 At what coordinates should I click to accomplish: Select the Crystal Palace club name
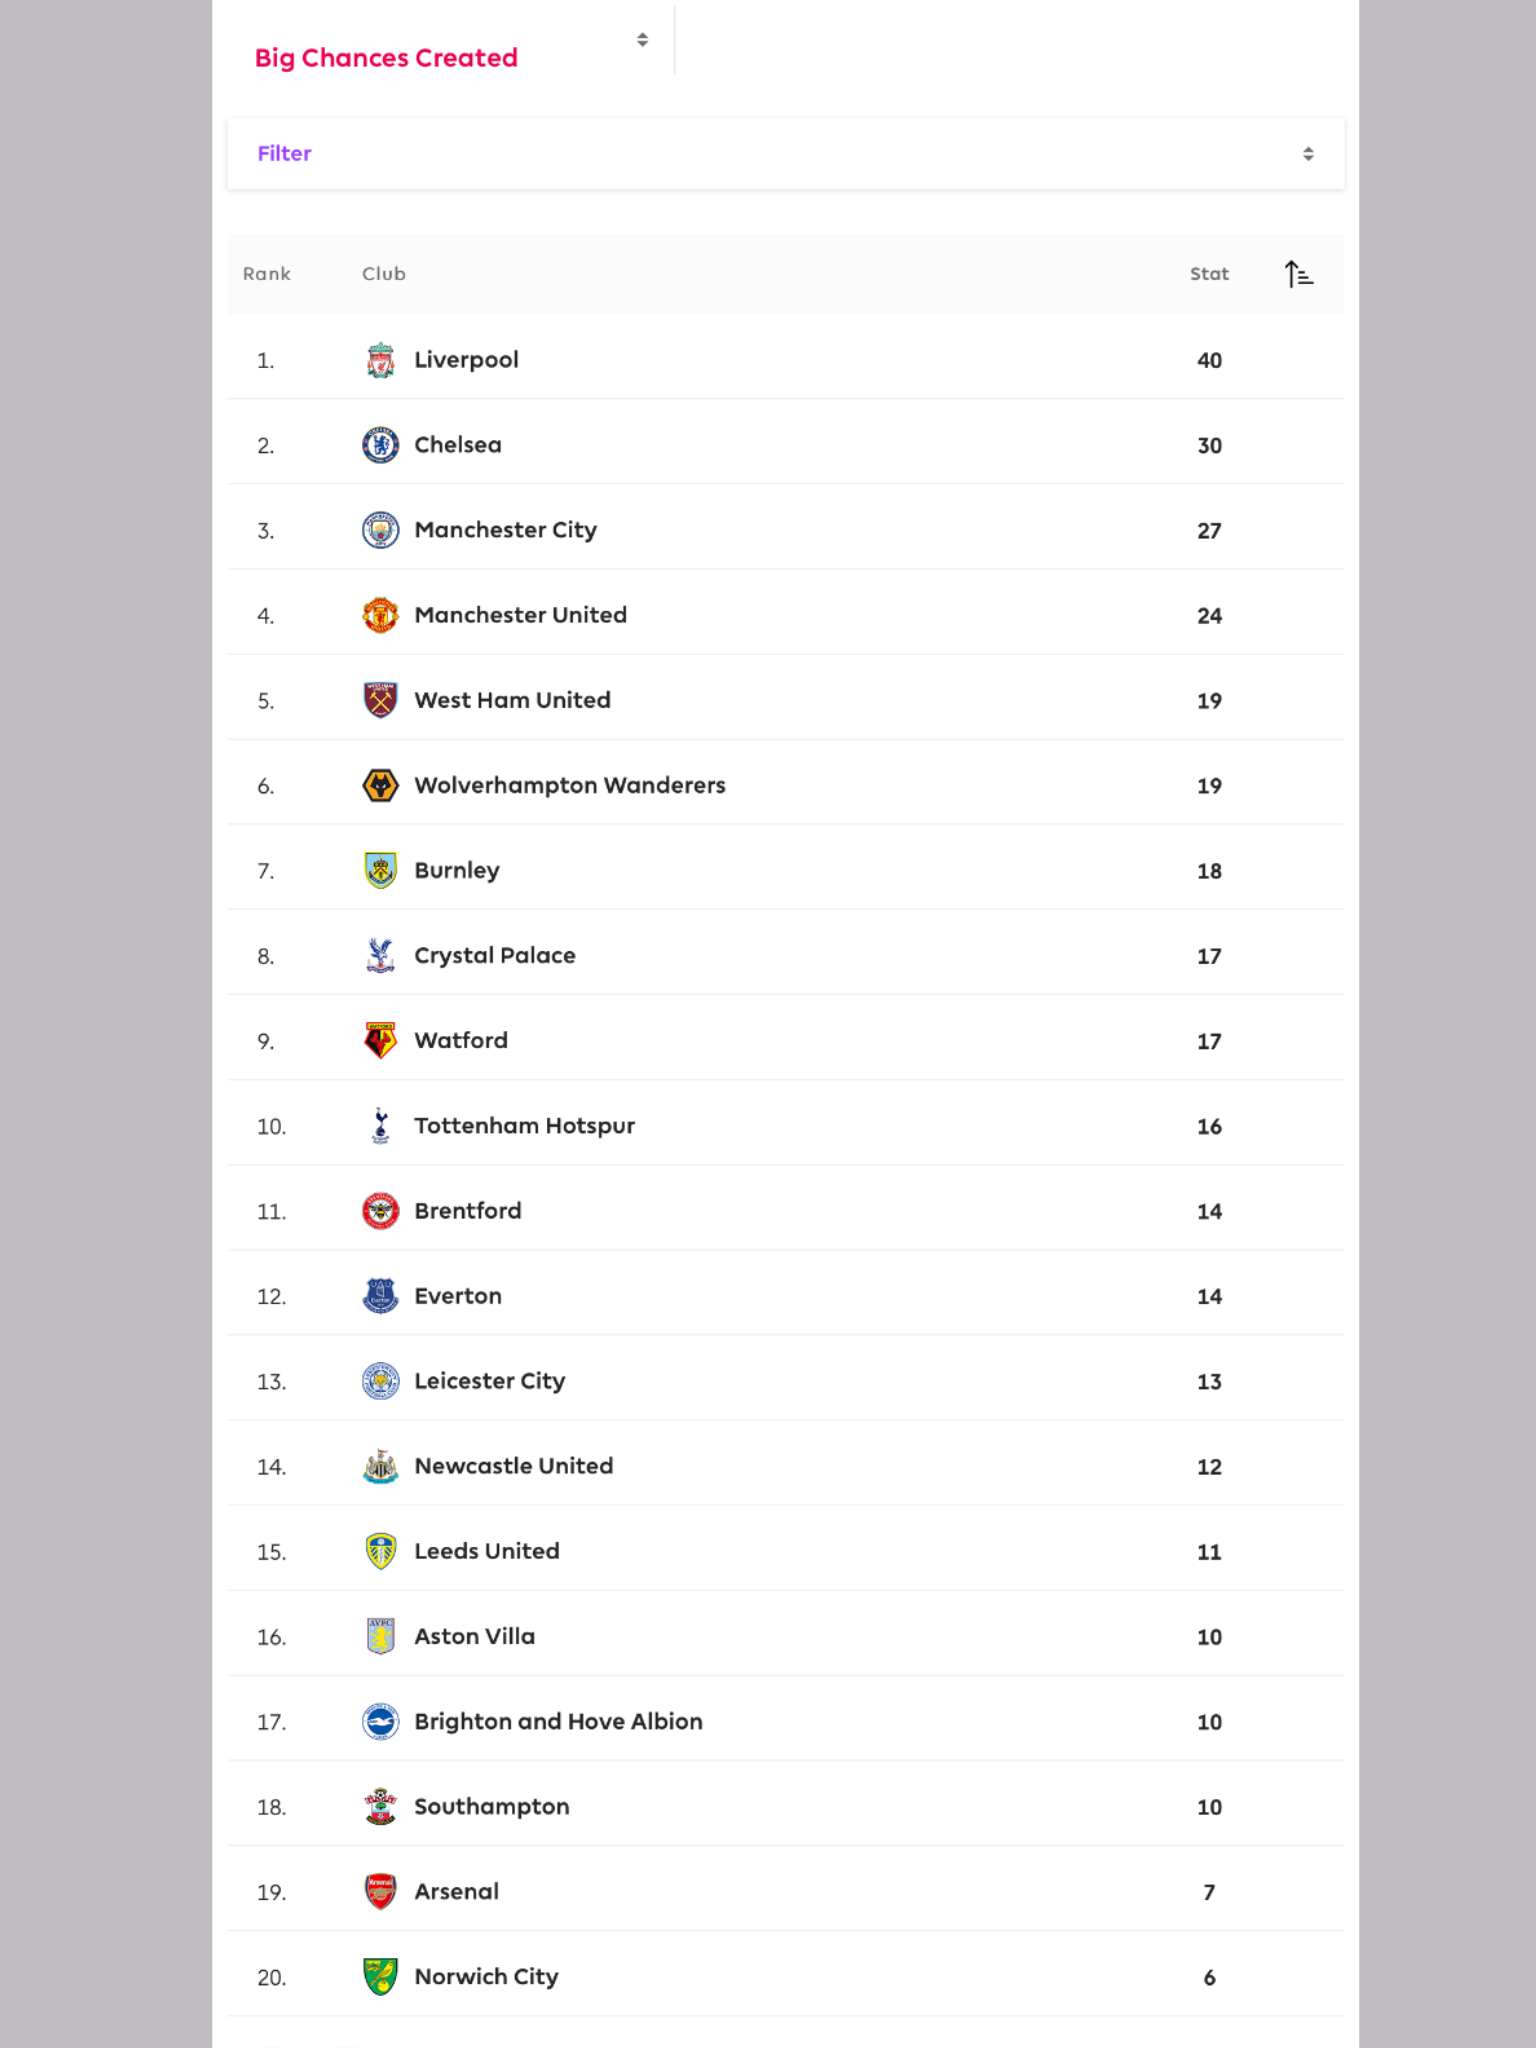point(495,955)
